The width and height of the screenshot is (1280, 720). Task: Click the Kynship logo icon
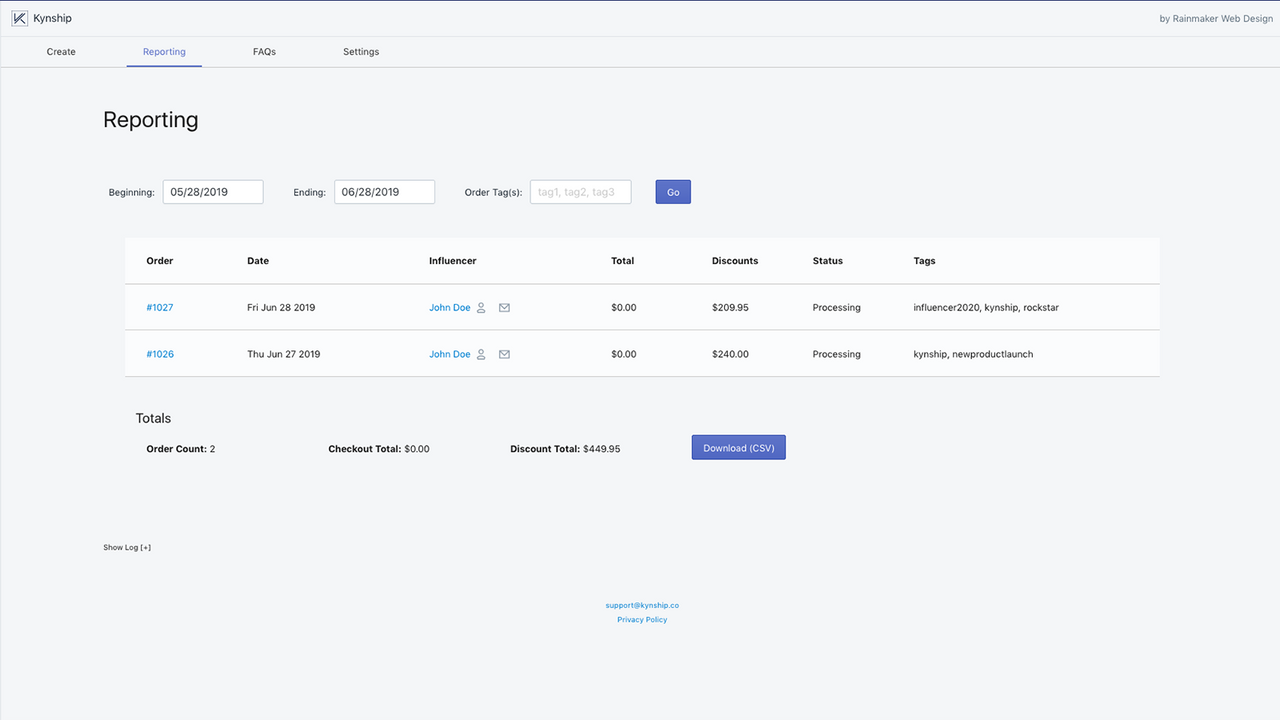[x=20, y=18]
